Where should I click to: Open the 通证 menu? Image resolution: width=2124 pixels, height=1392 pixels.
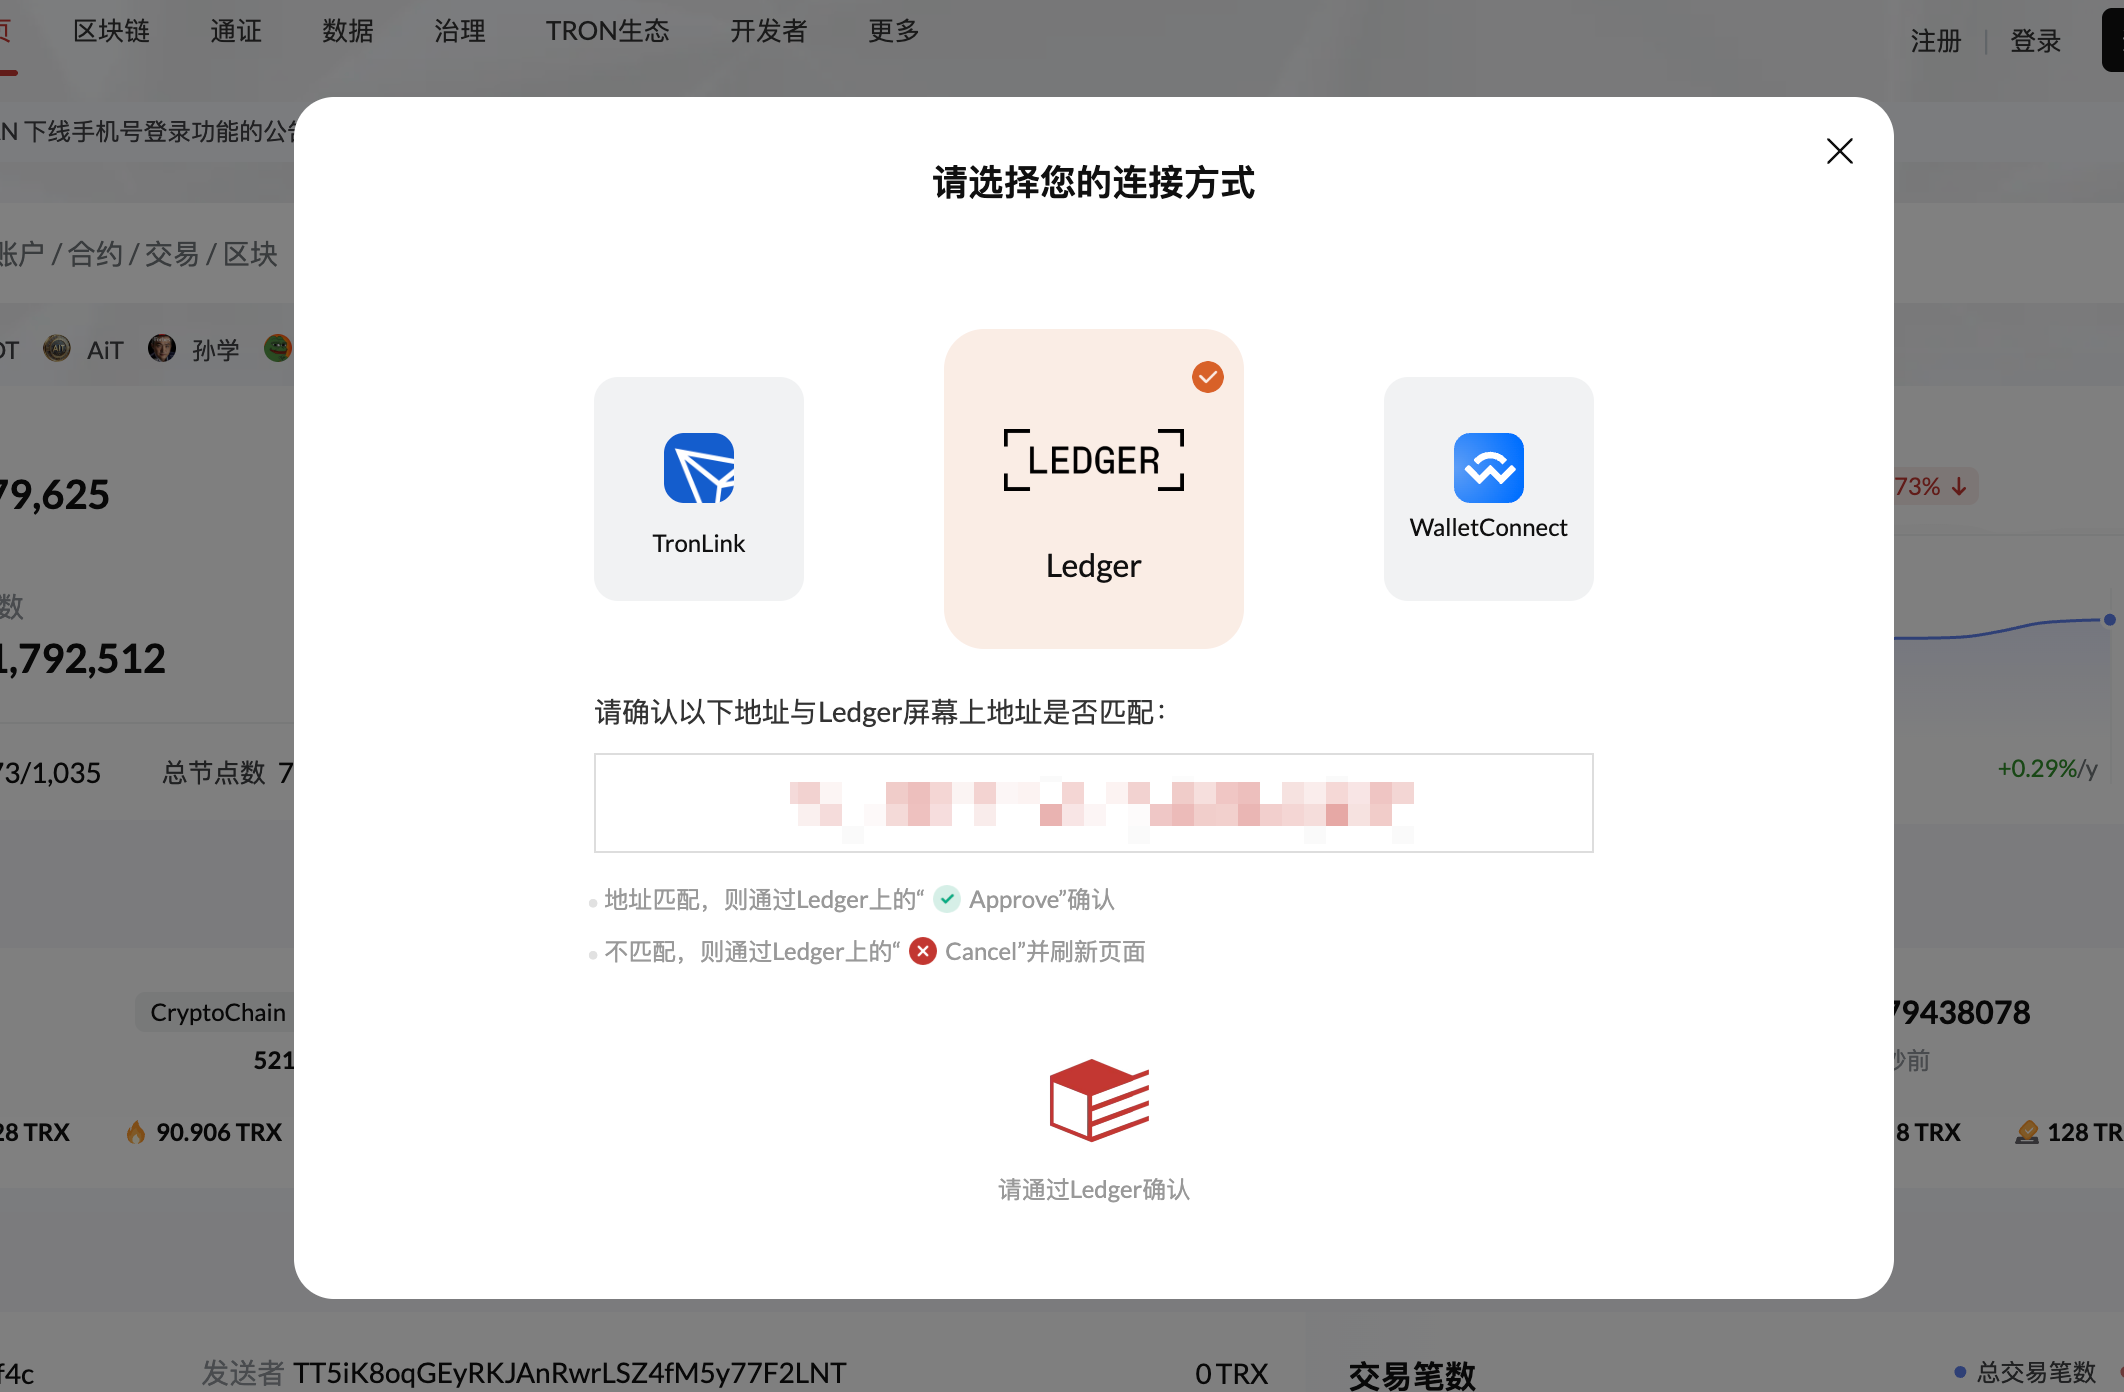pos(236,31)
